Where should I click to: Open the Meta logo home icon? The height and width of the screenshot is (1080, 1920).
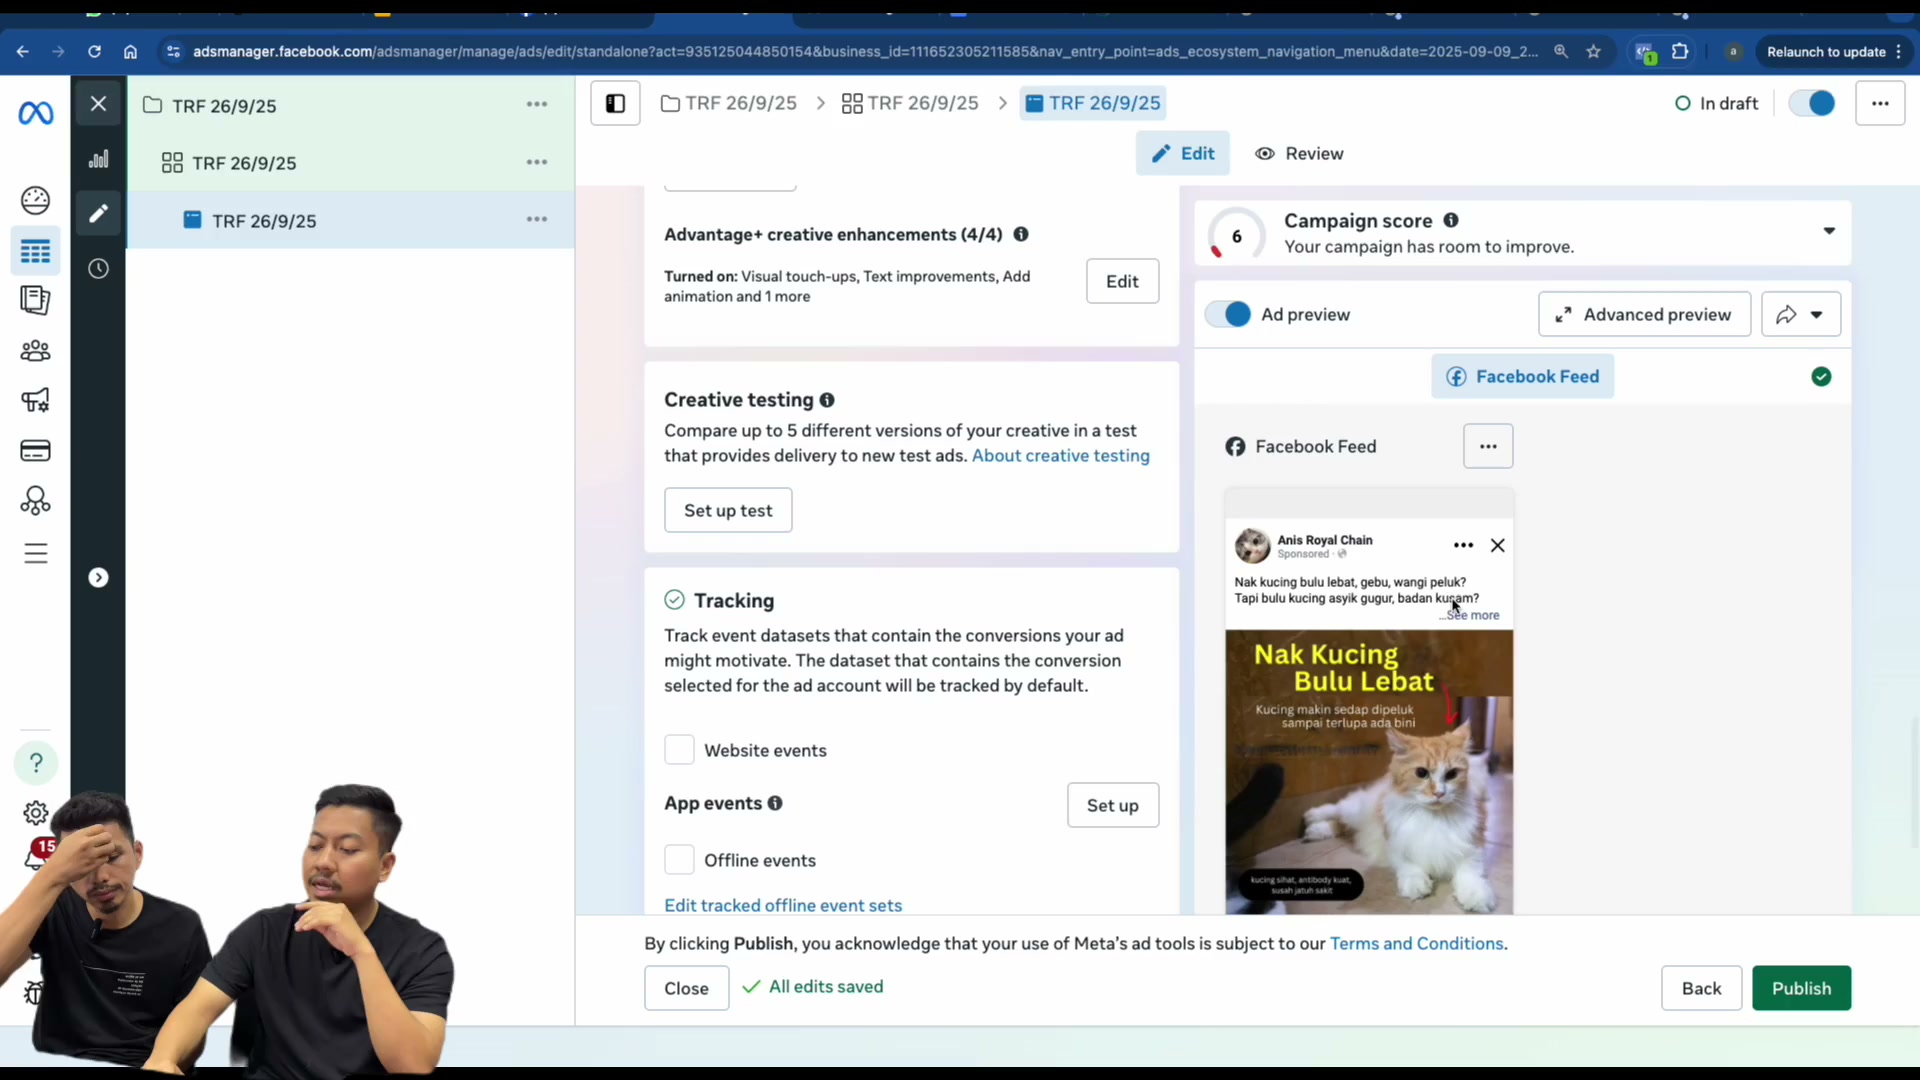(x=36, y=113)
